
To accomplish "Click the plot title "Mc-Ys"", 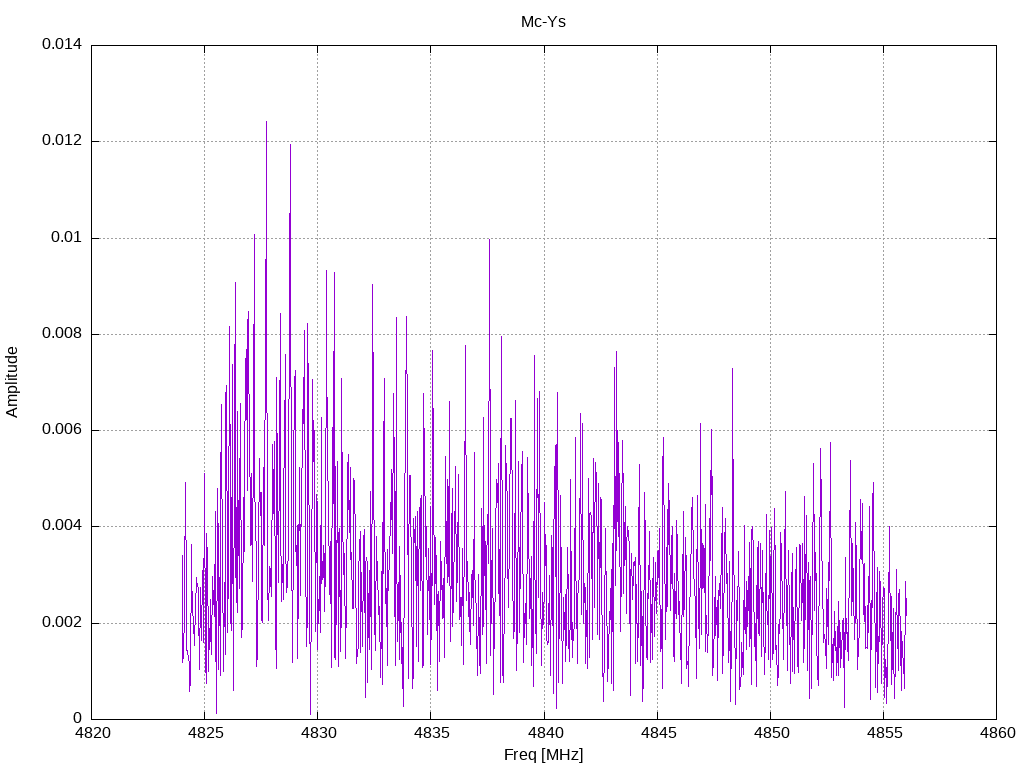I will pos(543,22).
